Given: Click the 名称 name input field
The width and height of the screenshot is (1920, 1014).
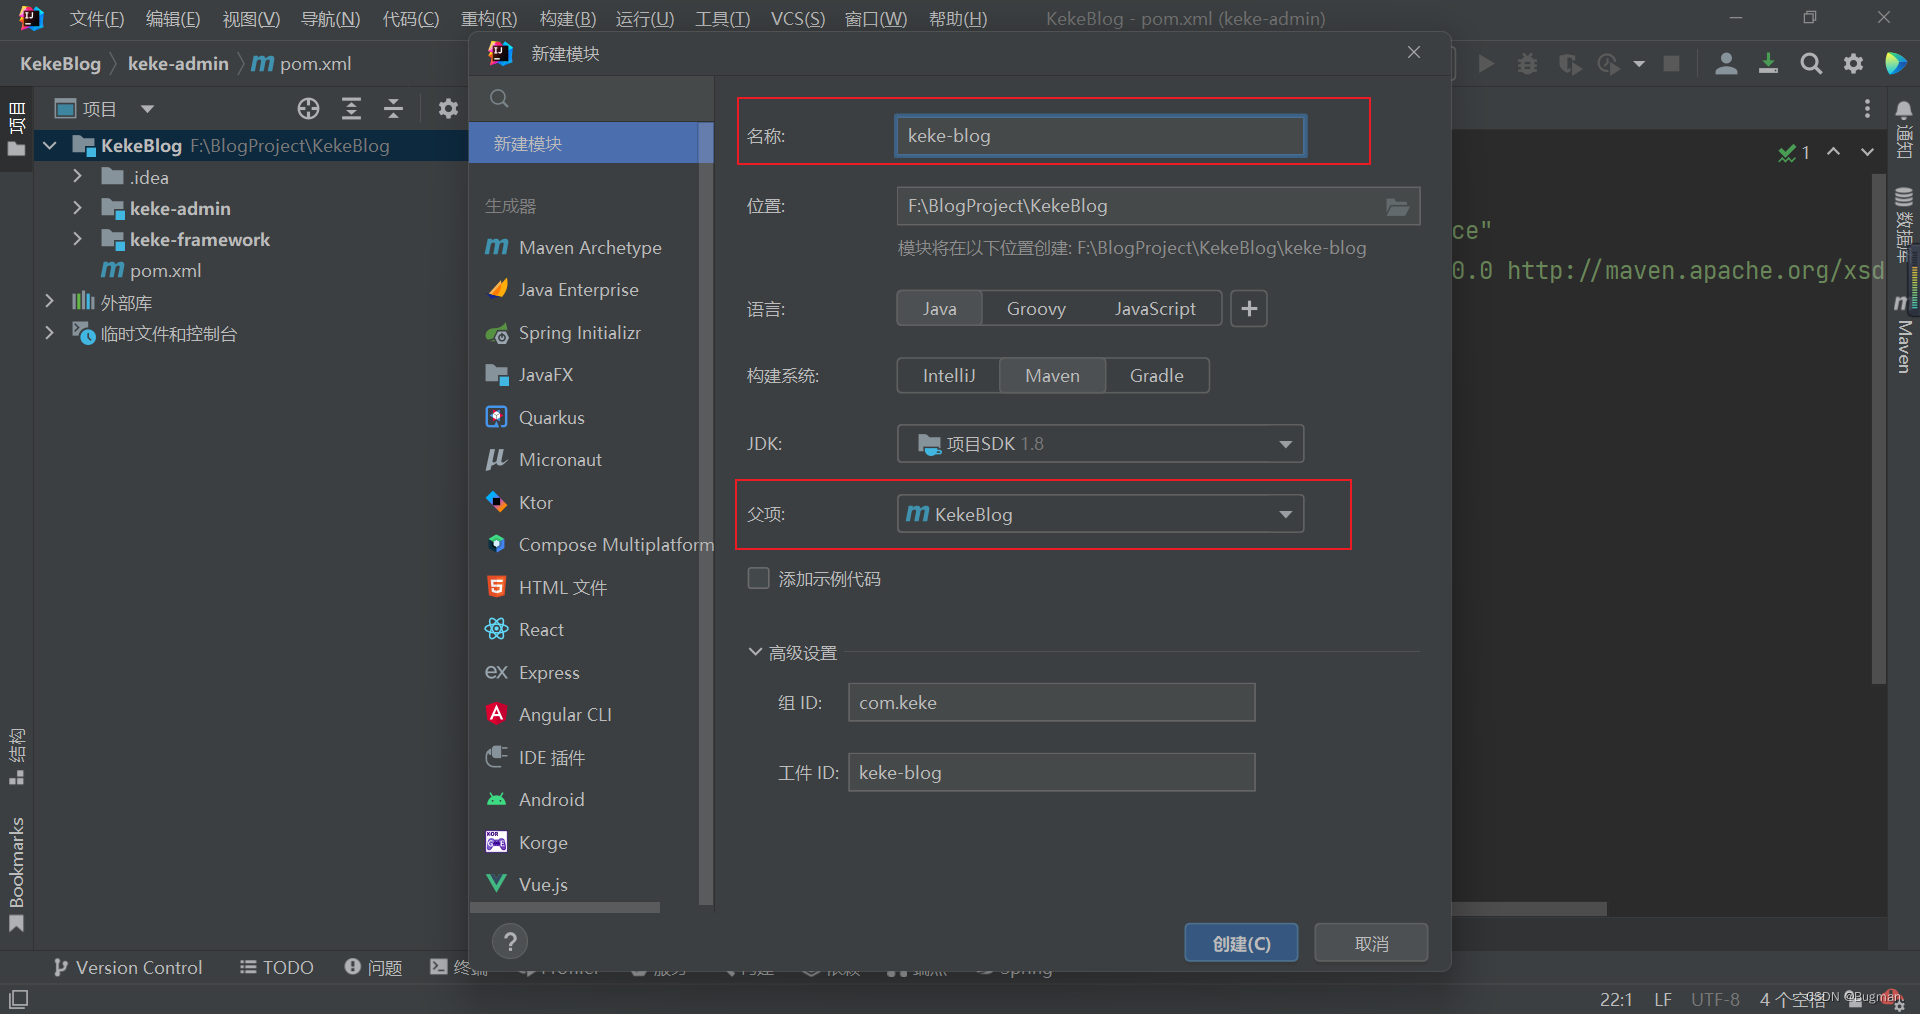Looking at the screenshot, I should tap(1100, 136).
